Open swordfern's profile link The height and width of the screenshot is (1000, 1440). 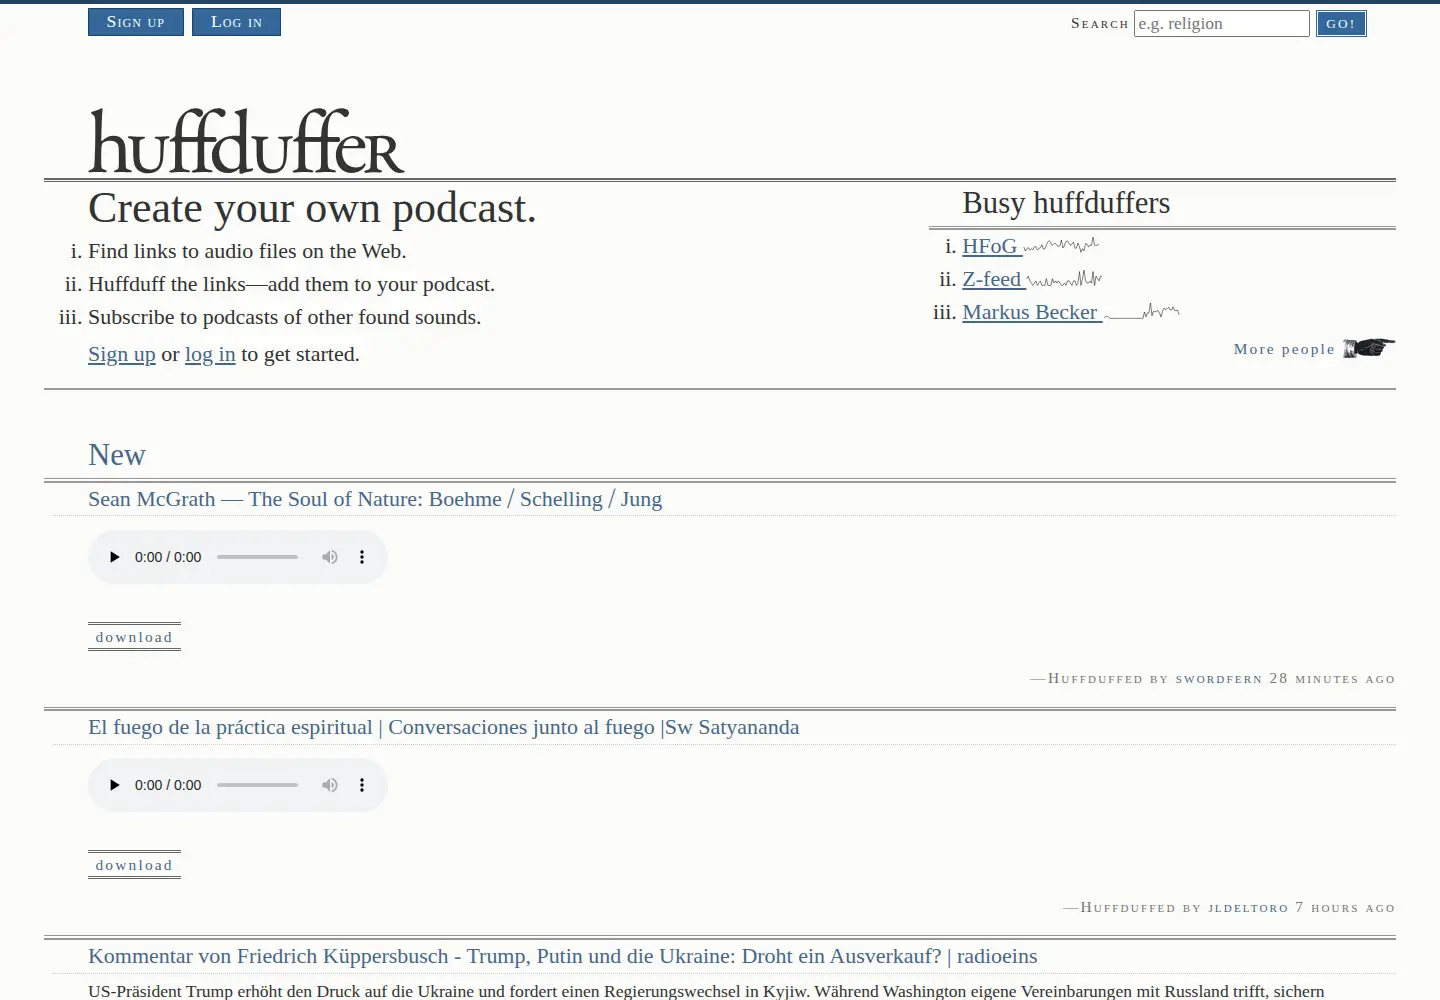1218,679
